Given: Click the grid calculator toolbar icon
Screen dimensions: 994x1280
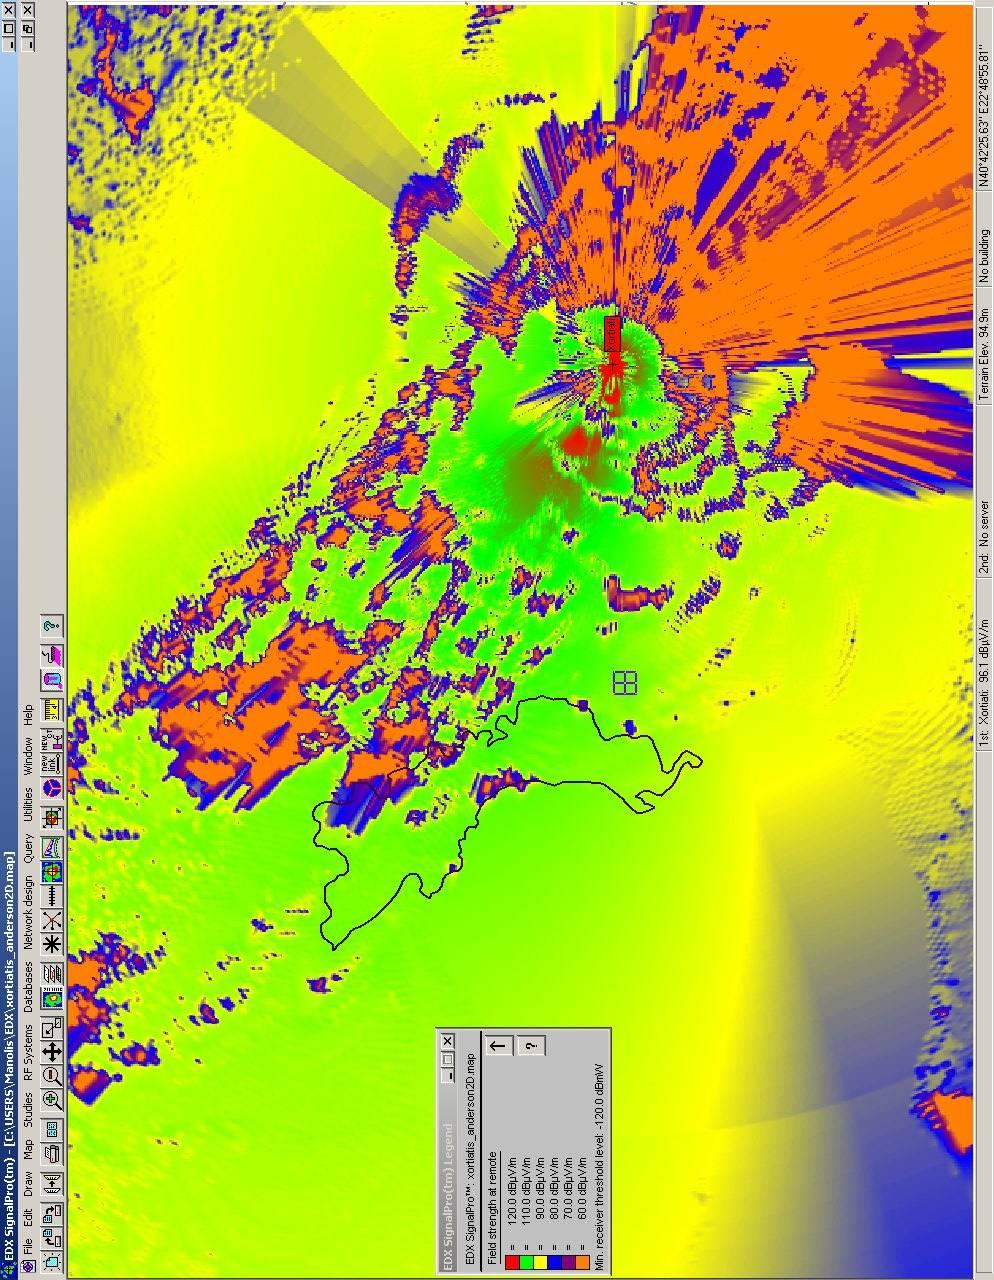Looking at the screenshot, I should pos(50,1130).
